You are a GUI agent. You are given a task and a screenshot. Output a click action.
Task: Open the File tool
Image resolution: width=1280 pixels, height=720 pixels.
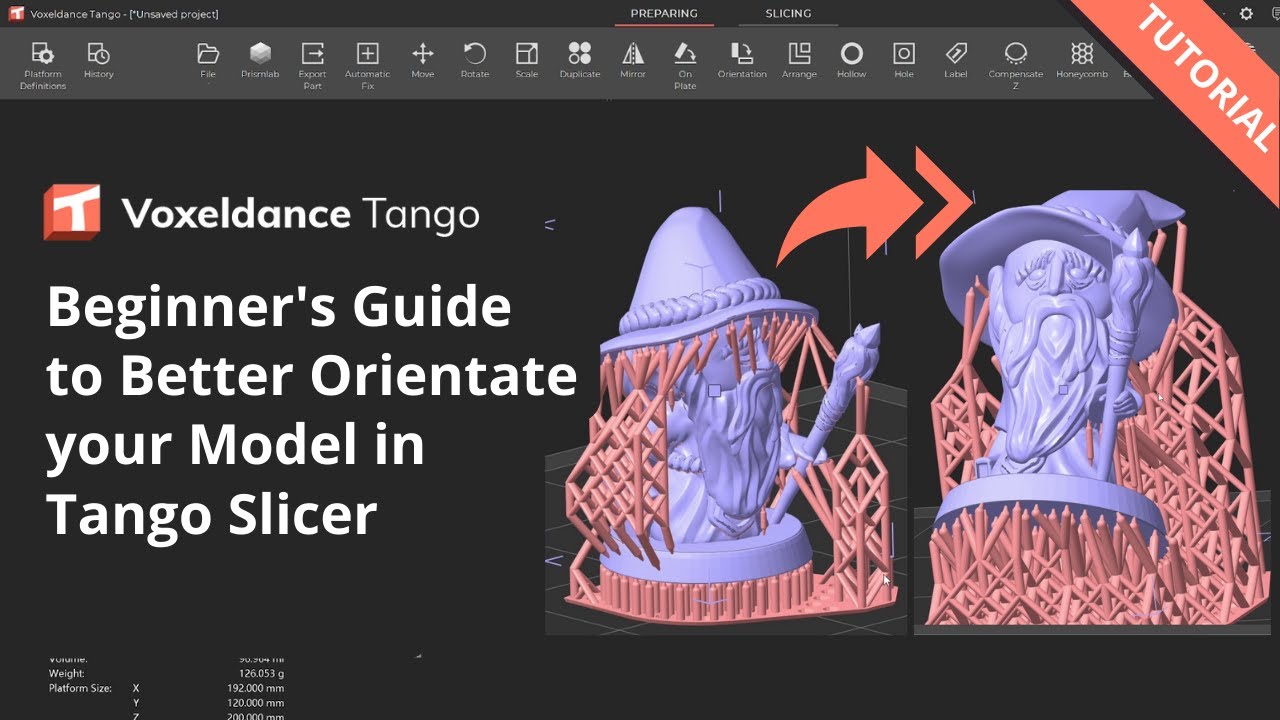coord(208,60)
